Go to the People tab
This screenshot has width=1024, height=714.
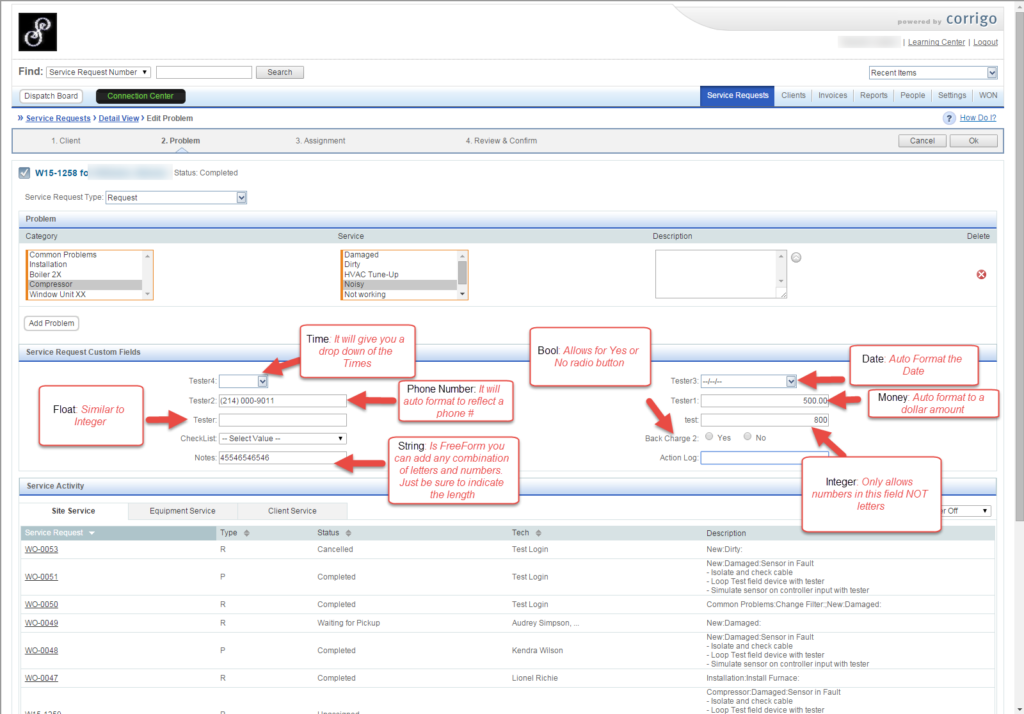tap(912, 95)
